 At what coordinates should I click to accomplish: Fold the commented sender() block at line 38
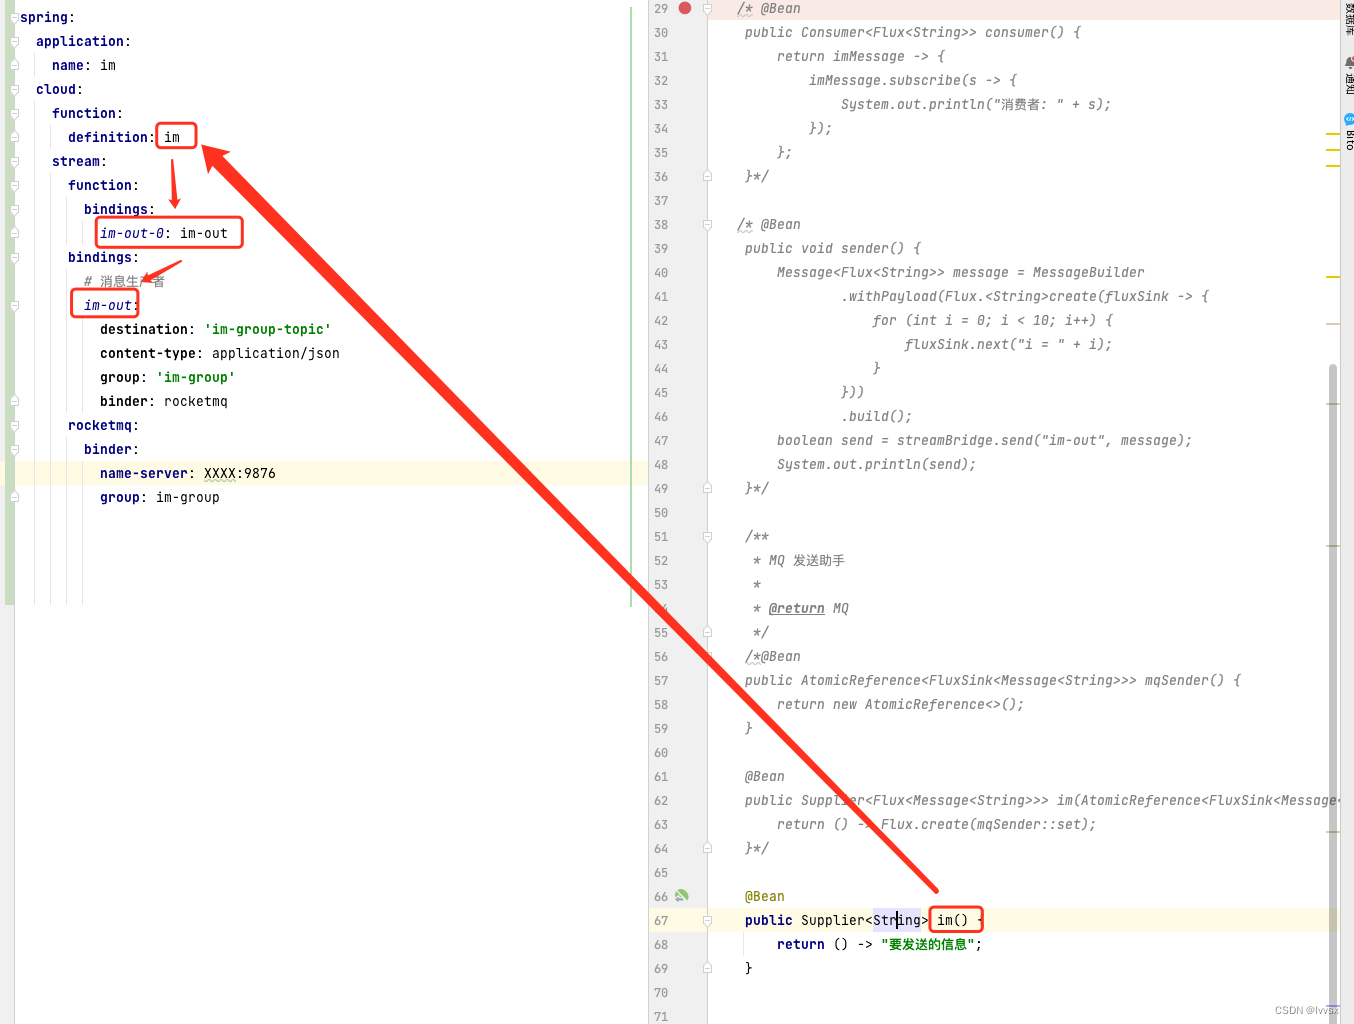click(x=707, y=225)
